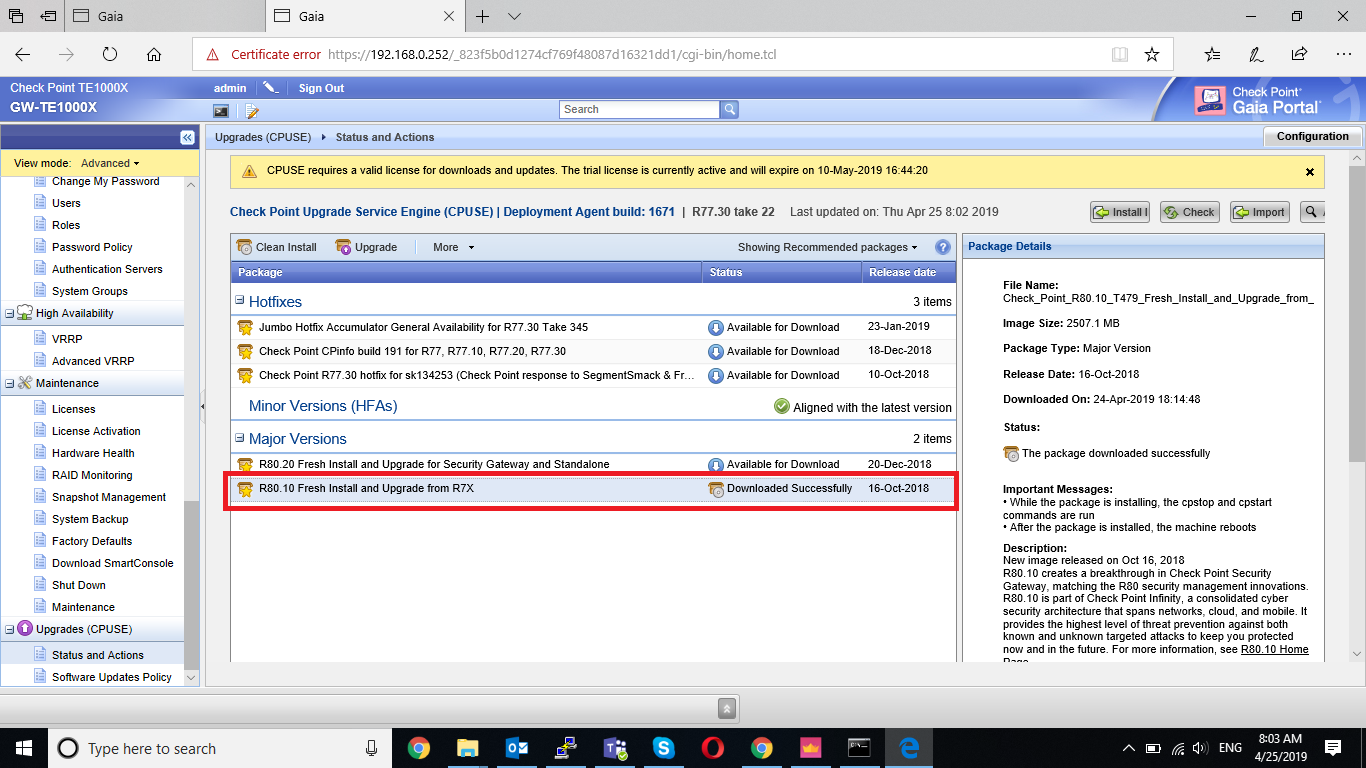Image resolution: width=1366 pixels, height=768 pixels.
Task: Click the browser refresh button
Action: coord(110,54)
